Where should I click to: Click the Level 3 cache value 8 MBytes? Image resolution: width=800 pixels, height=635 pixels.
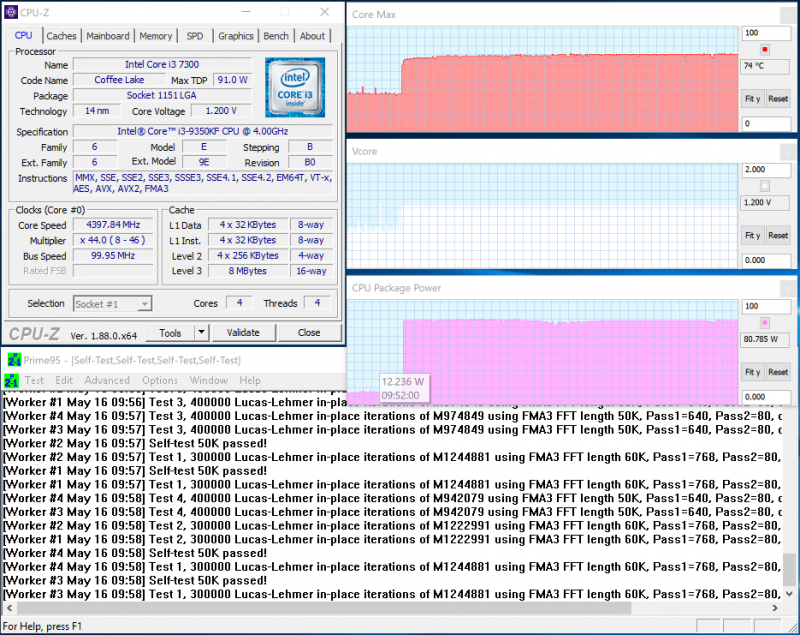(x=247, y=271)
